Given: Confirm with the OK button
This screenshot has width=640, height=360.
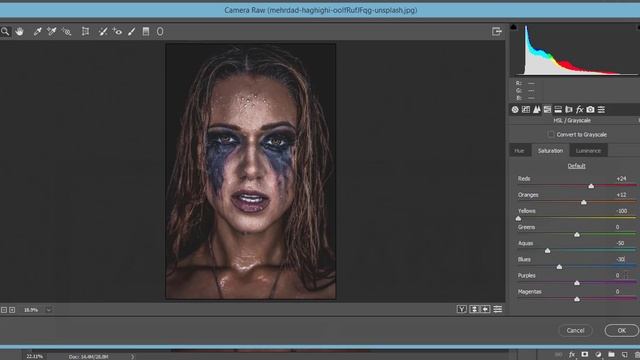Looking at the screenshot, I should click(621, 330).
